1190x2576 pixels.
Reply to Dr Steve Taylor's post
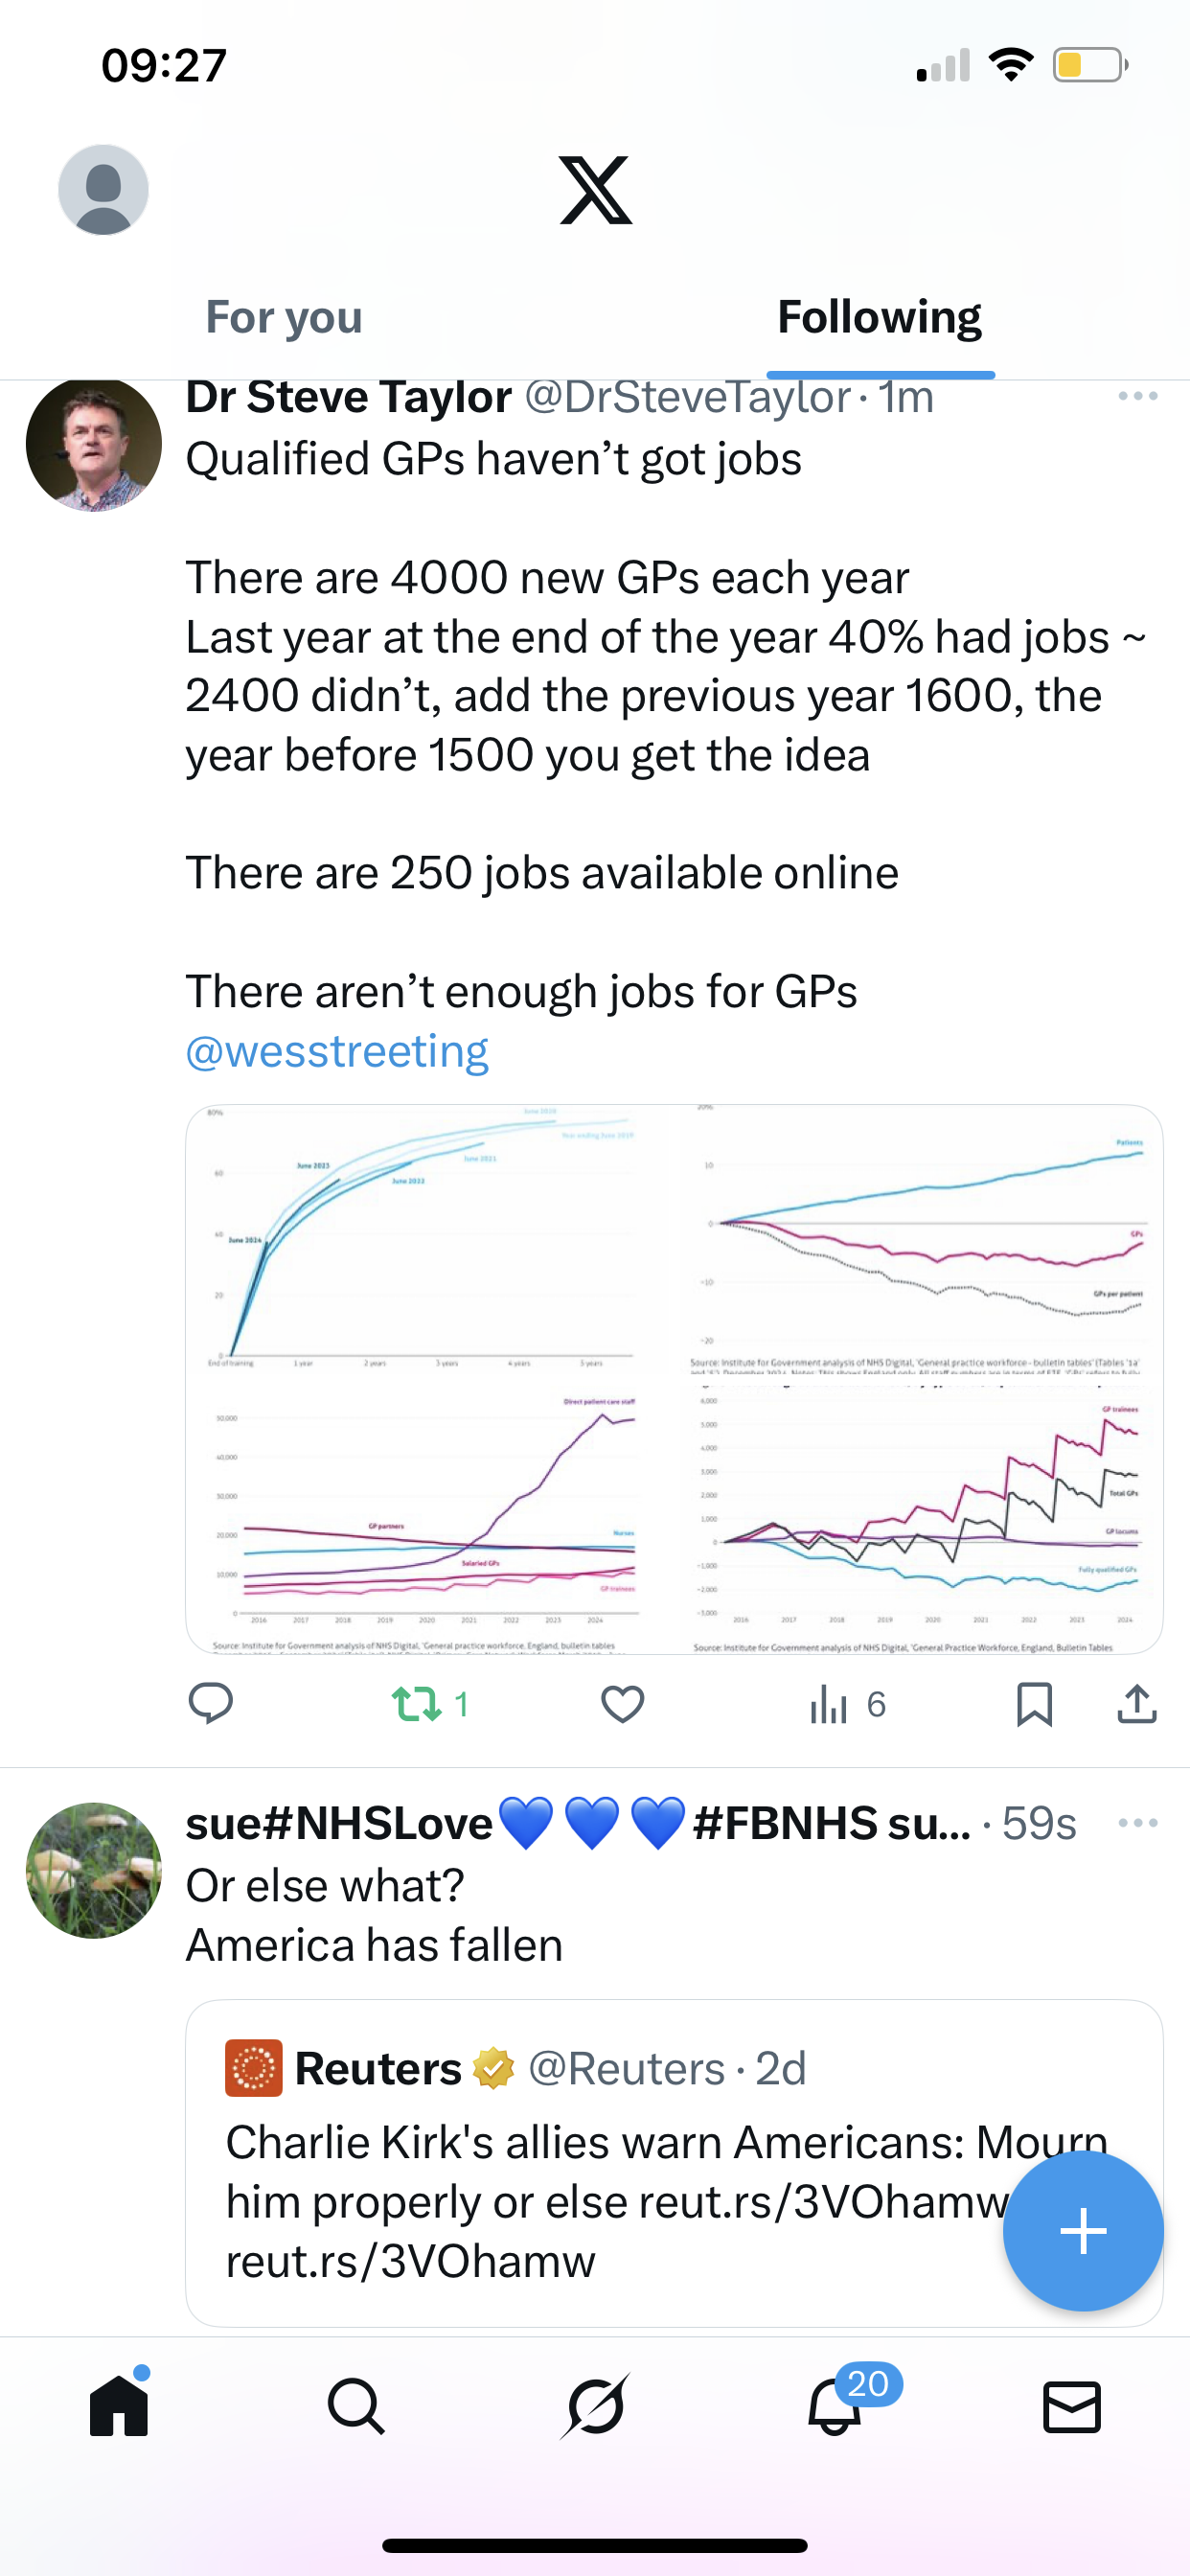[211, 1703]
